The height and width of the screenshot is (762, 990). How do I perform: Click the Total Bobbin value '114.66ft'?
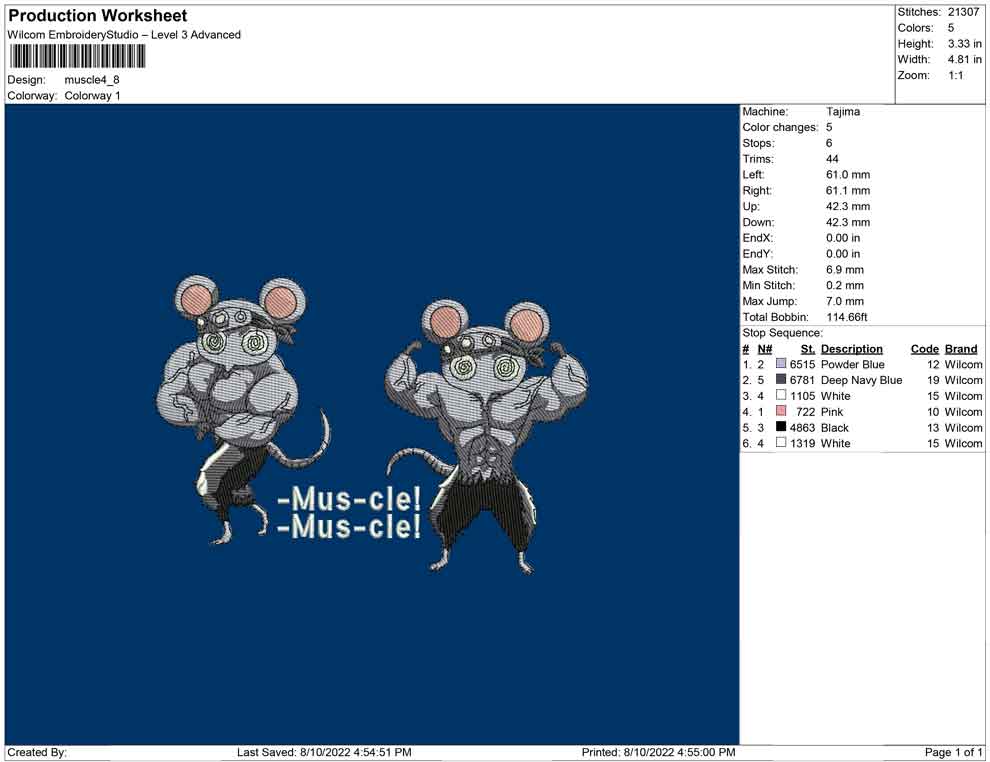pyautogui.click(x=847, y=317)
